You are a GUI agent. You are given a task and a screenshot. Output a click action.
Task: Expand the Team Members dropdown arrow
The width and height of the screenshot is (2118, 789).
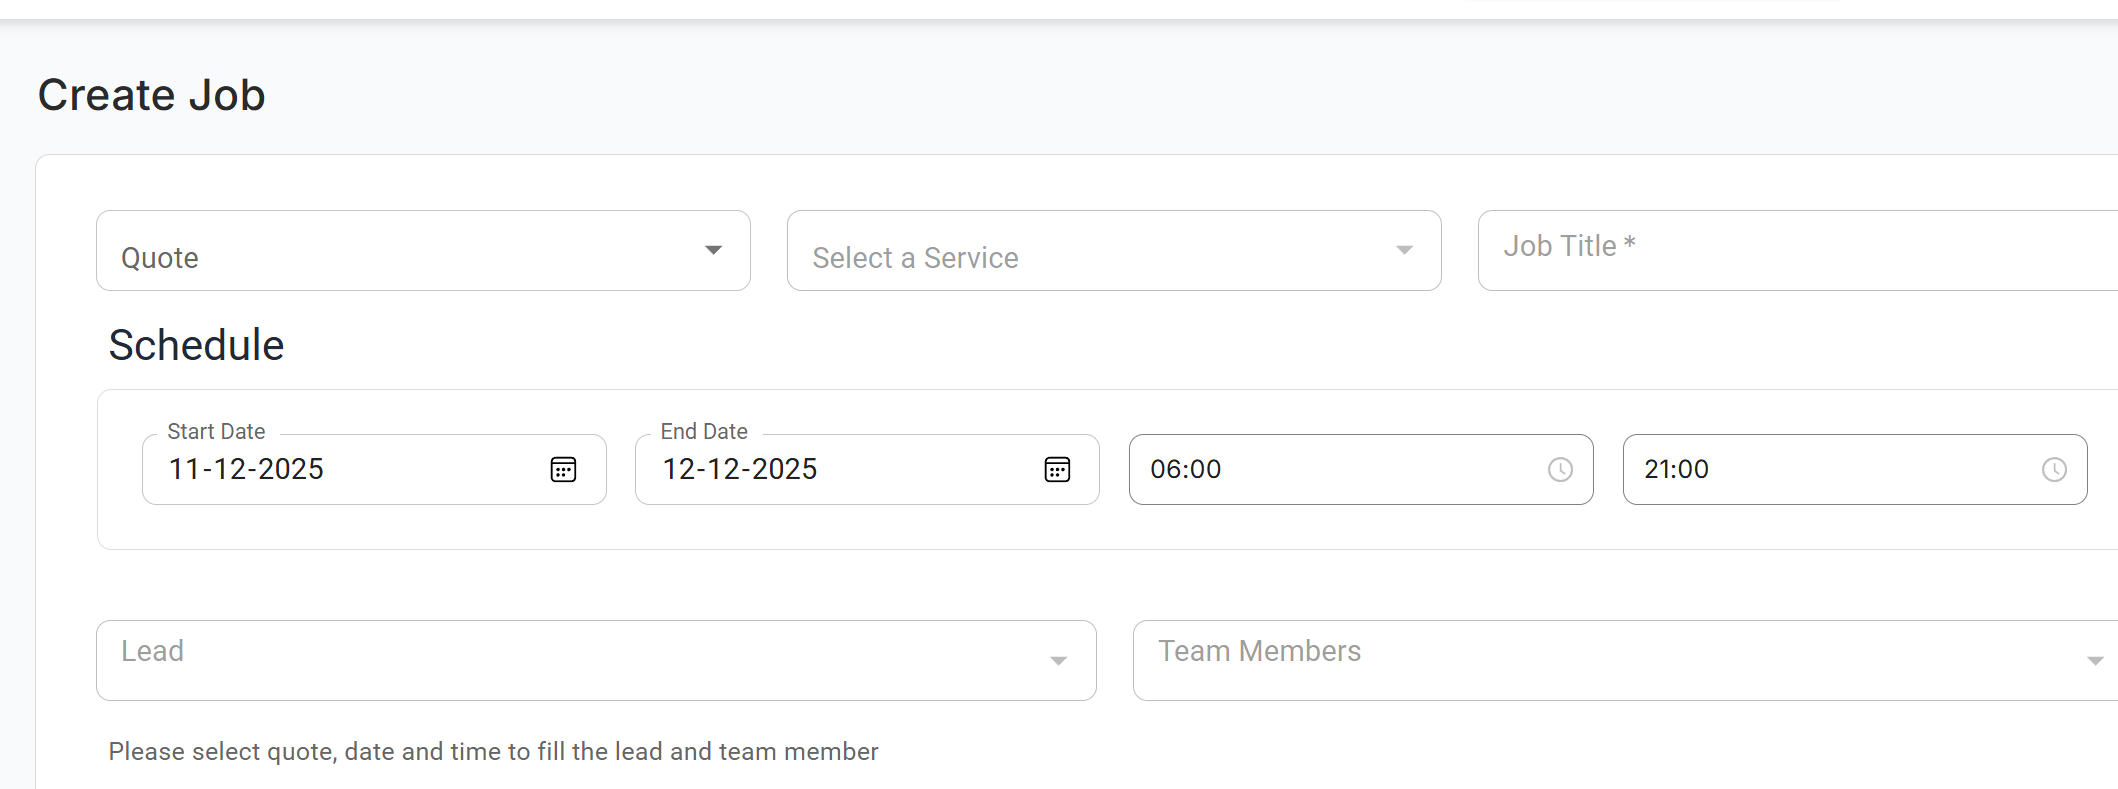tap(2095, 661)
